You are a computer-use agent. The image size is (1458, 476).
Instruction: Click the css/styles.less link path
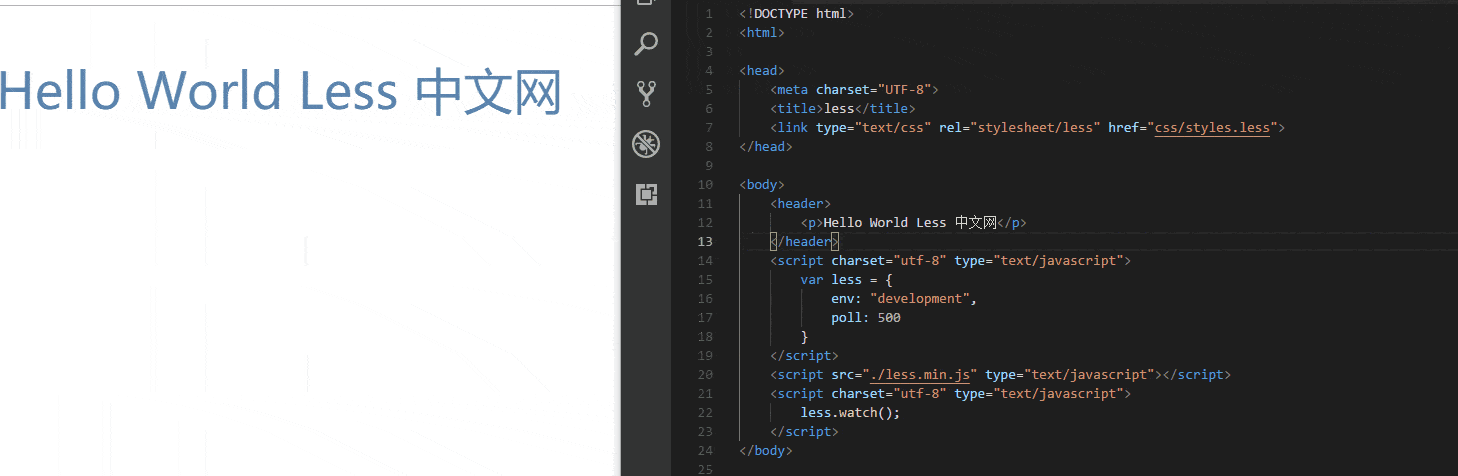tap(1212, 128)
